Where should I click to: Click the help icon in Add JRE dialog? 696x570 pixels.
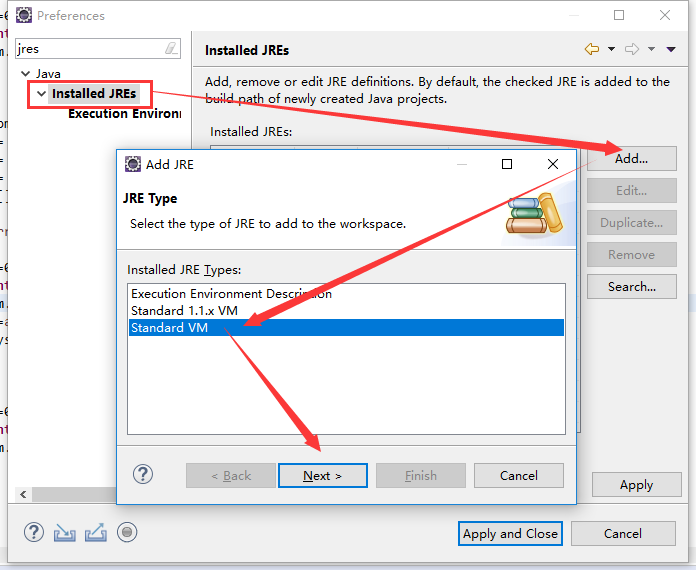pyautogui.click(x=143, y=475)
